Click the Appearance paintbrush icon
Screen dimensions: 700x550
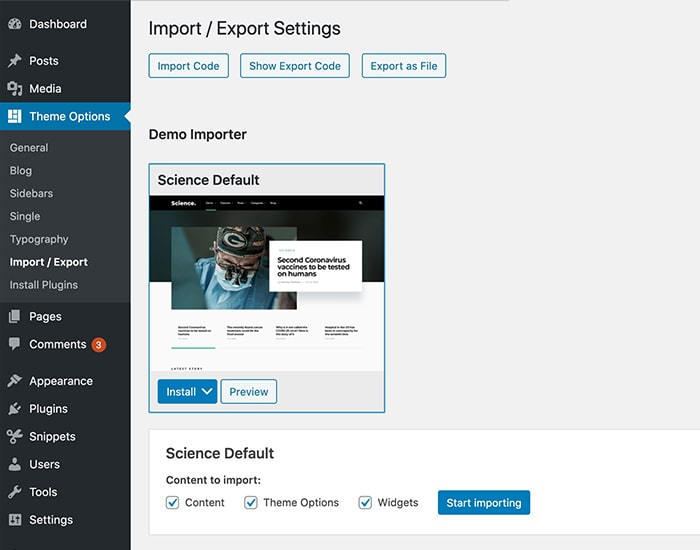[x=15, y=381]
